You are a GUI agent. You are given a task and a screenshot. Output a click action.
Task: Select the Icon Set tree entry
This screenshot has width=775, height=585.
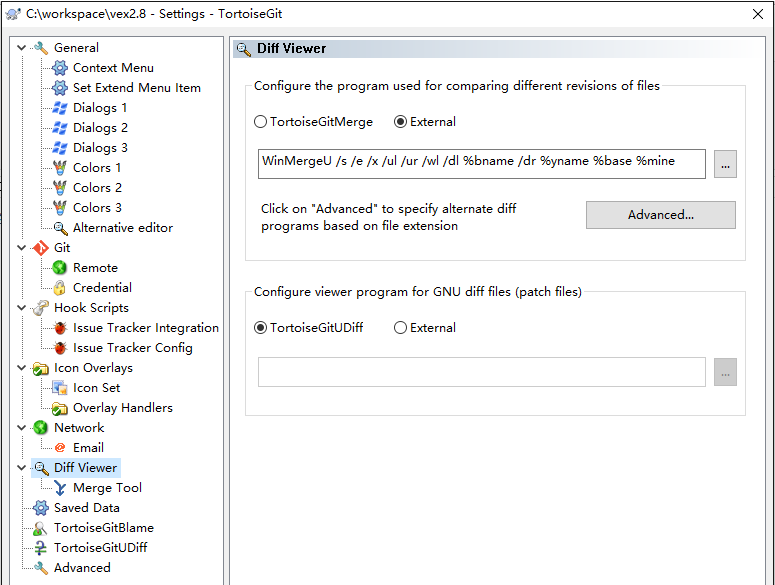tap(96, 388)
